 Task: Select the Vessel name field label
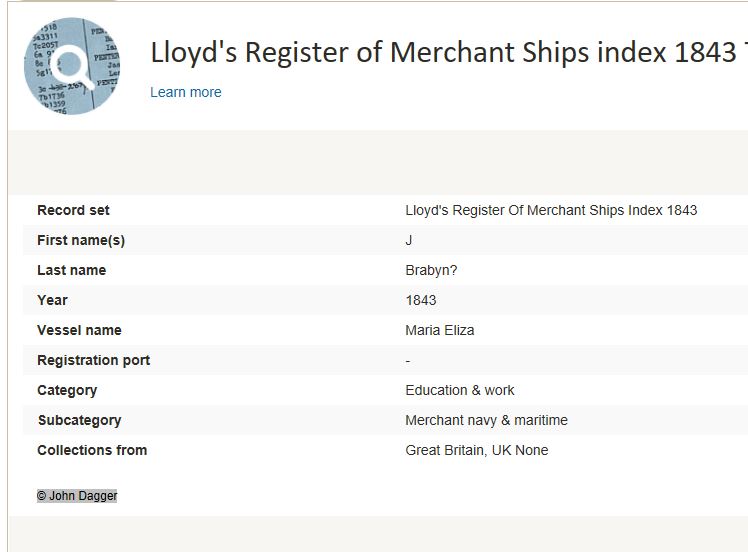(79, 330)
